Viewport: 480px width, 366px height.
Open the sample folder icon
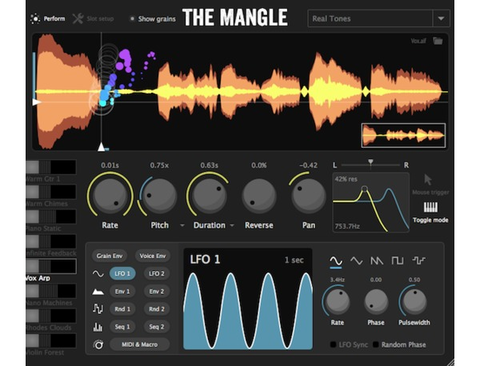(x=438, y=41)
